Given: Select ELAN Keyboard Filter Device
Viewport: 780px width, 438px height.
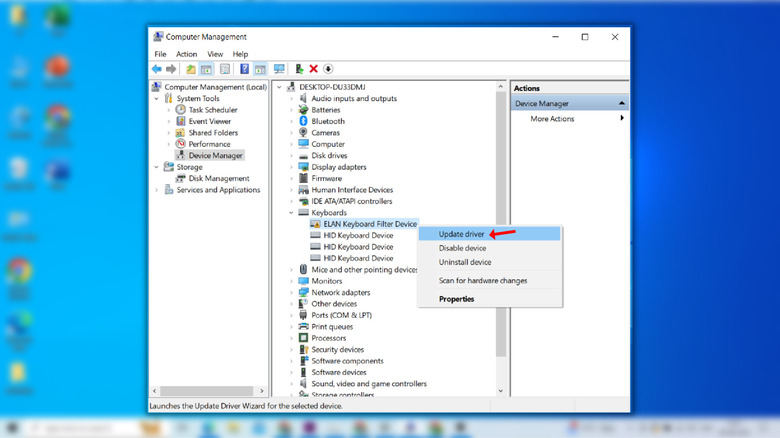Looking at the screenshot, I should pos(370,224).
